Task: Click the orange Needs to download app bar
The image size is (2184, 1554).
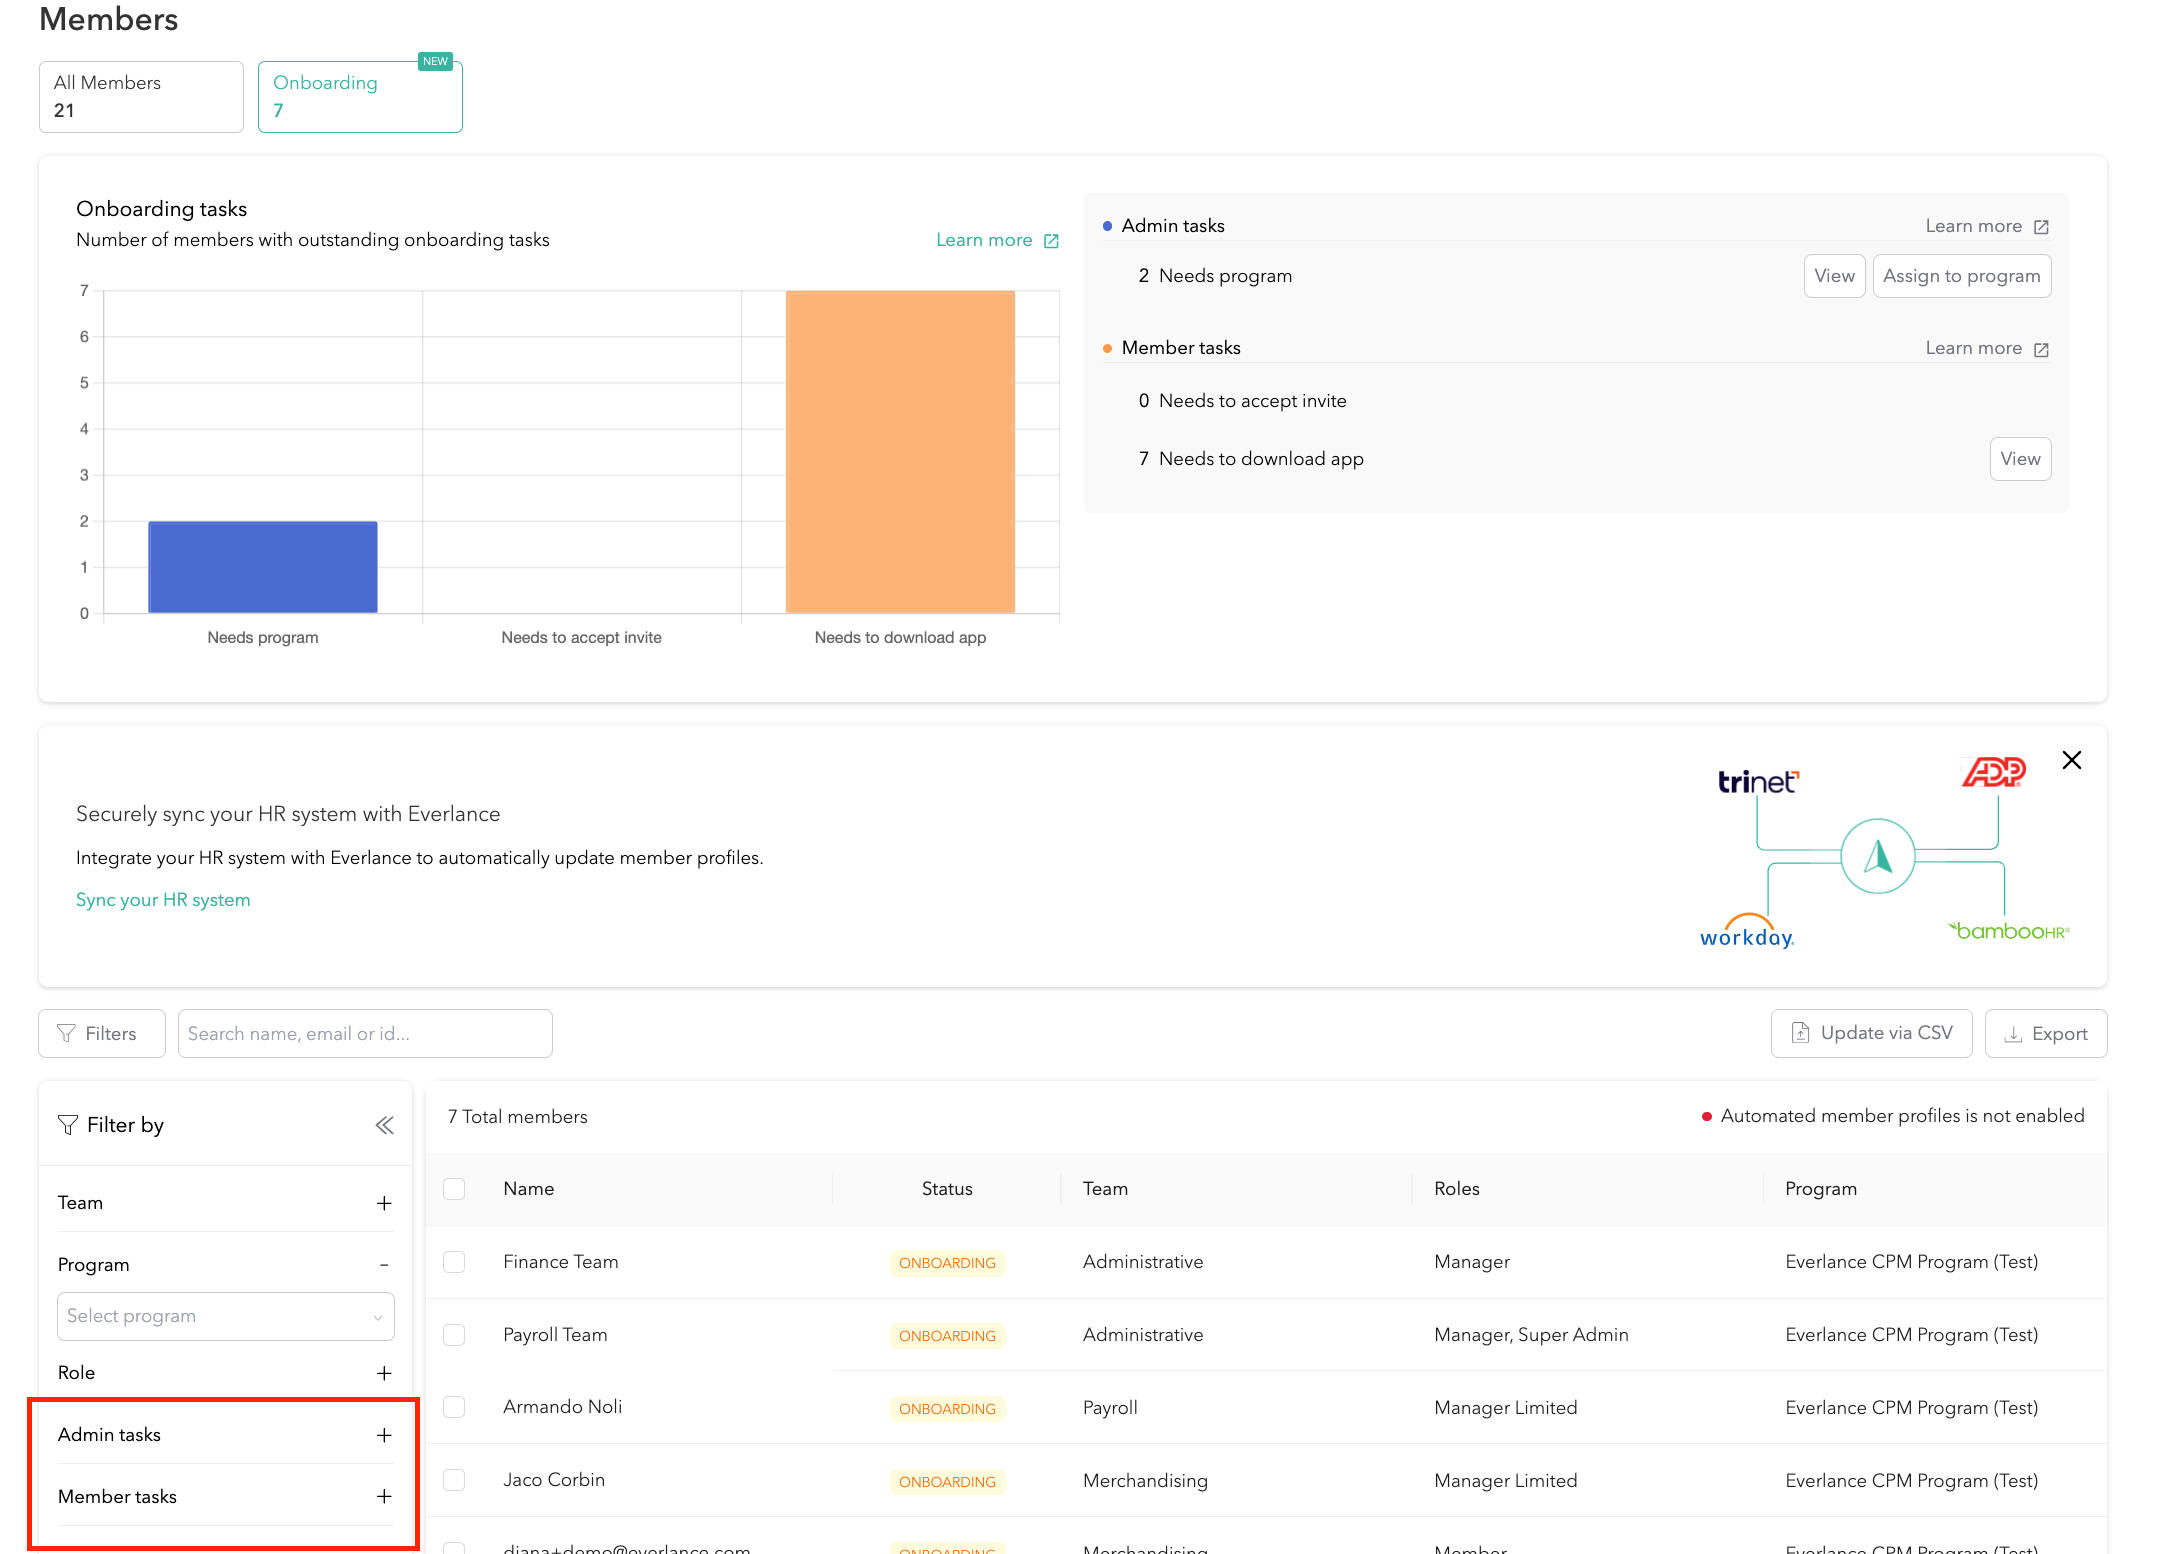Action: pos(900,451)
